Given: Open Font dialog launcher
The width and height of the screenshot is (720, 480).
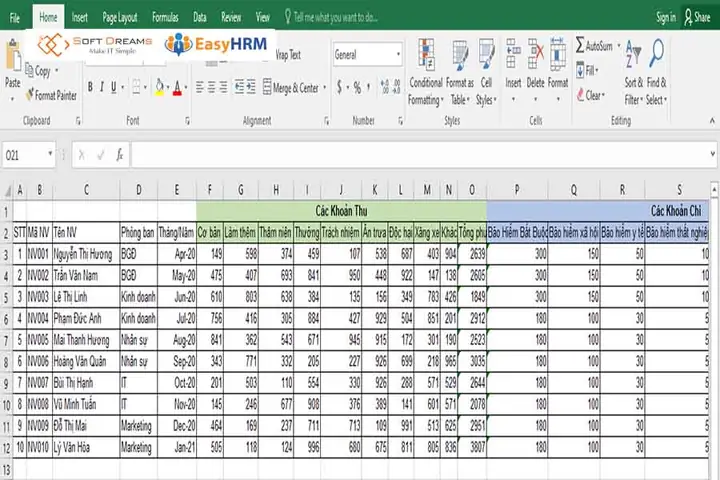Looking at the screenshot, I should tap(187, 121).
